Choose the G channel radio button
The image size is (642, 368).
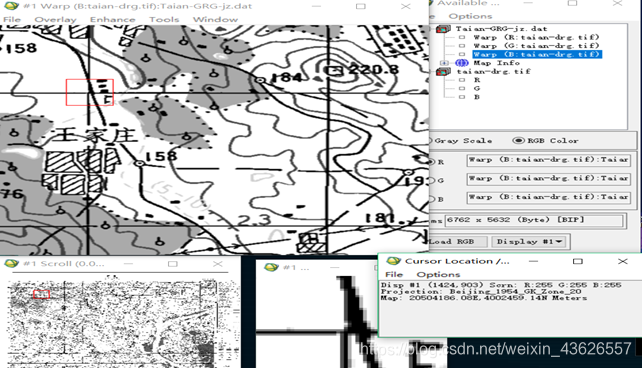pos(431,180)
